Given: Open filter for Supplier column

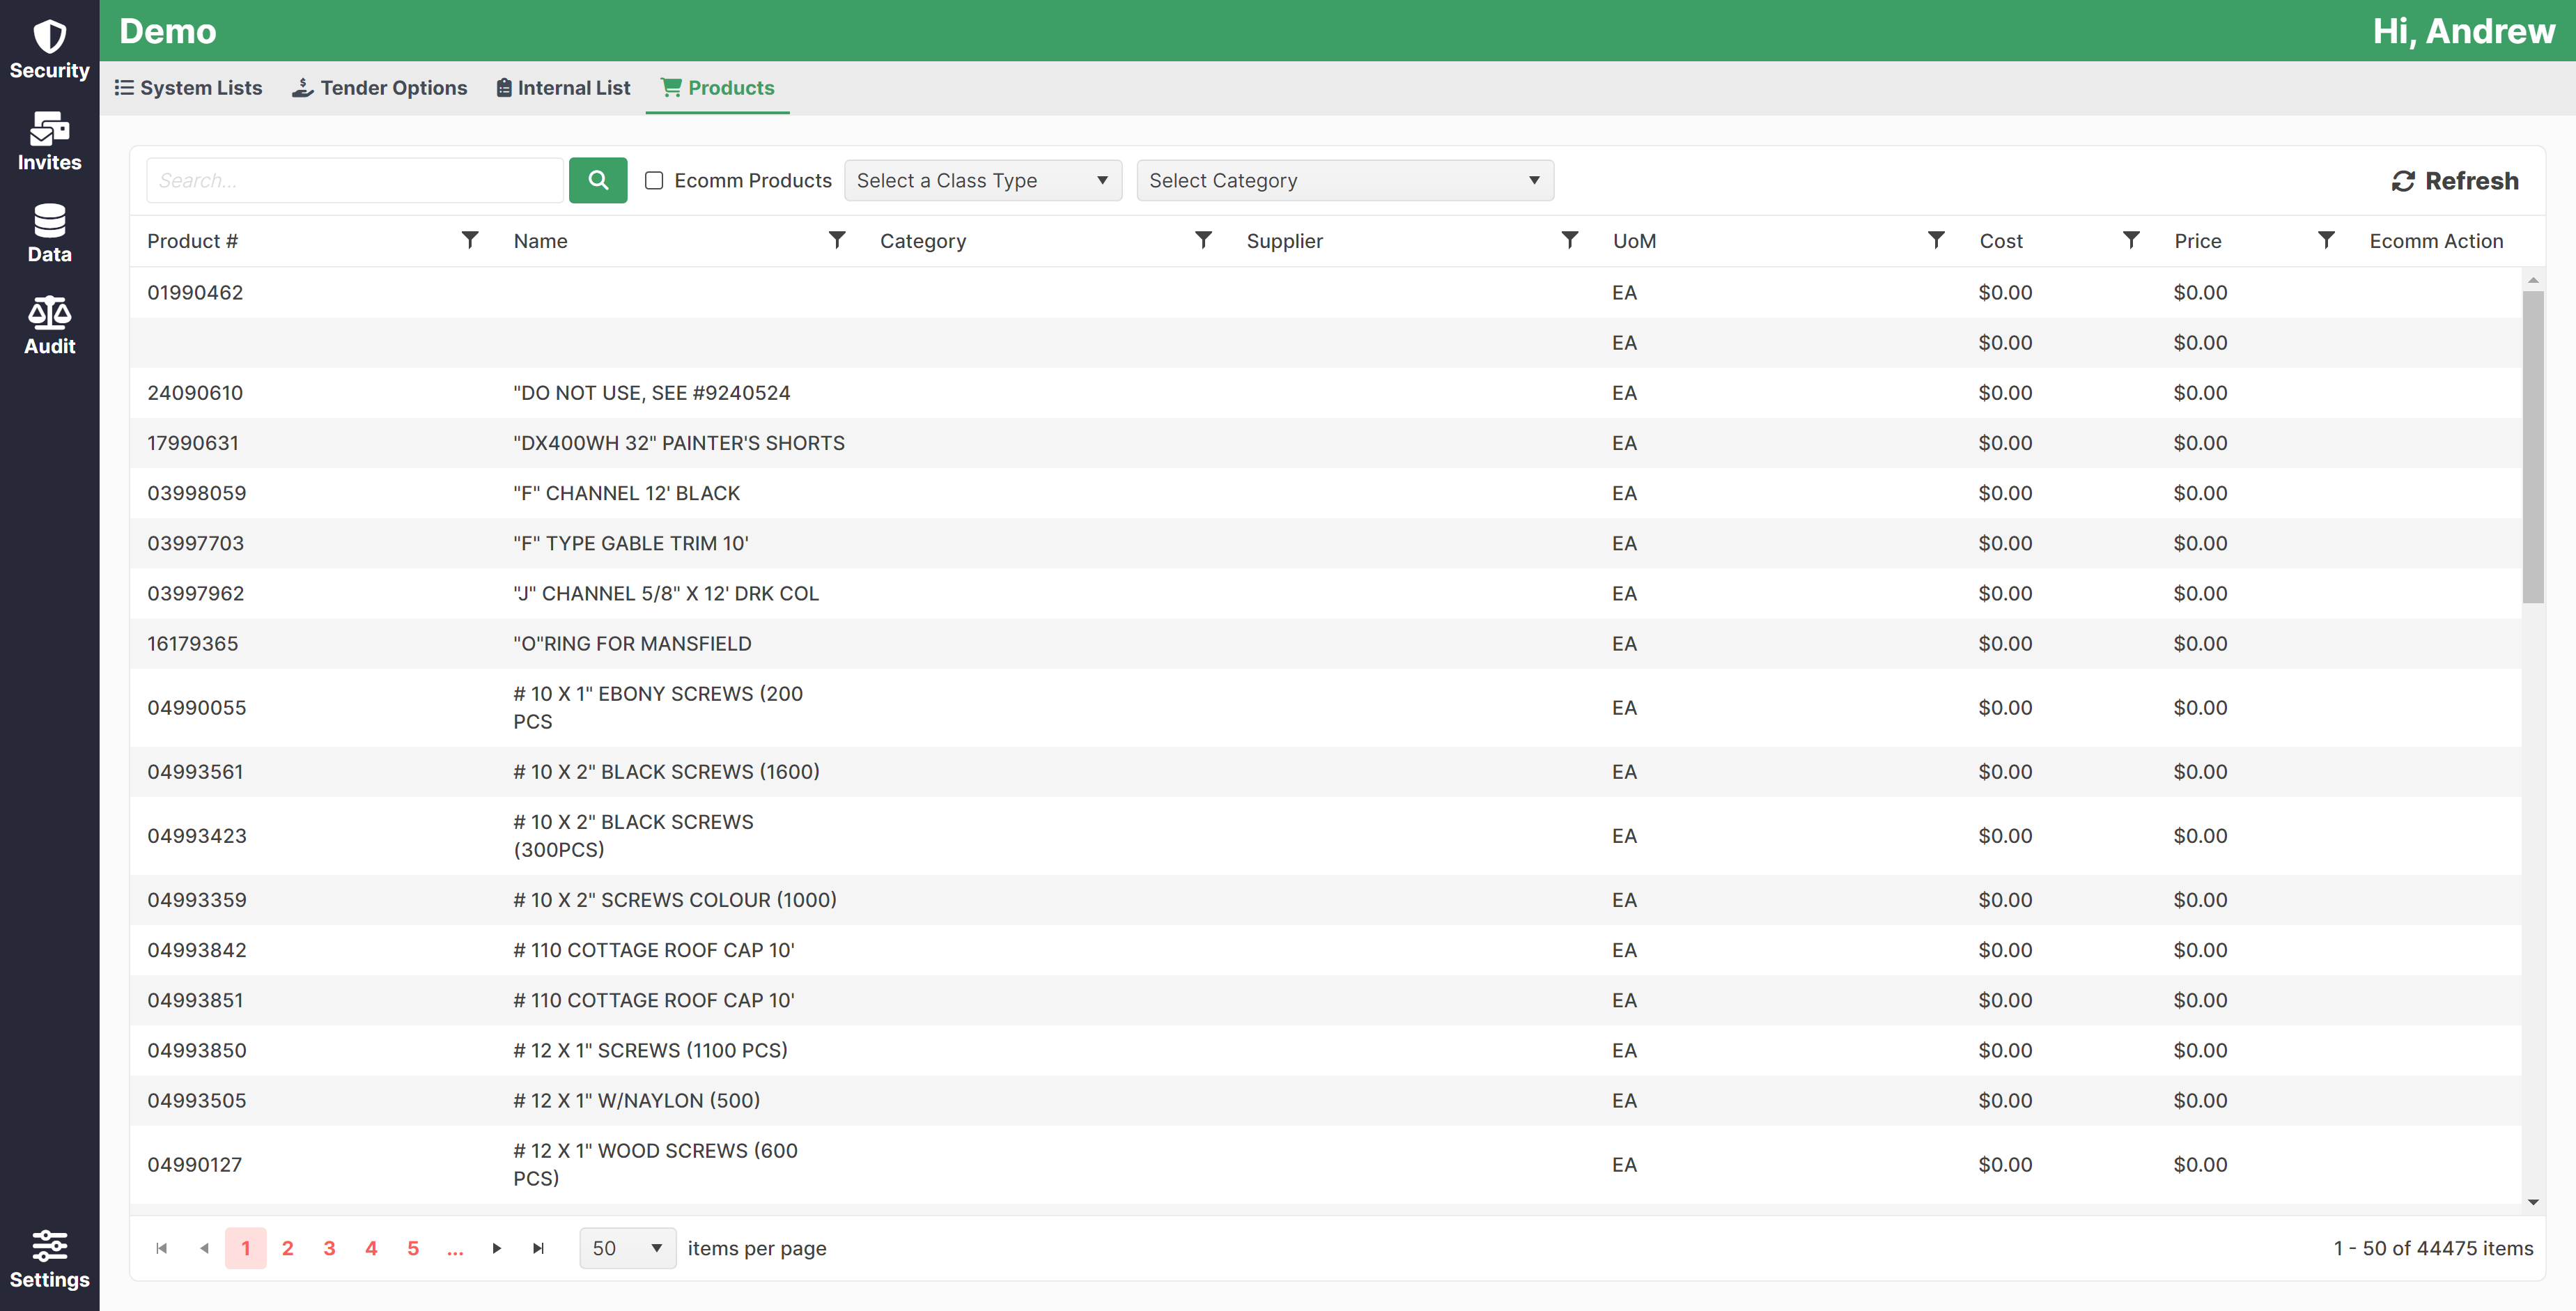Looking at the screenshot, I should point(1570,240).
